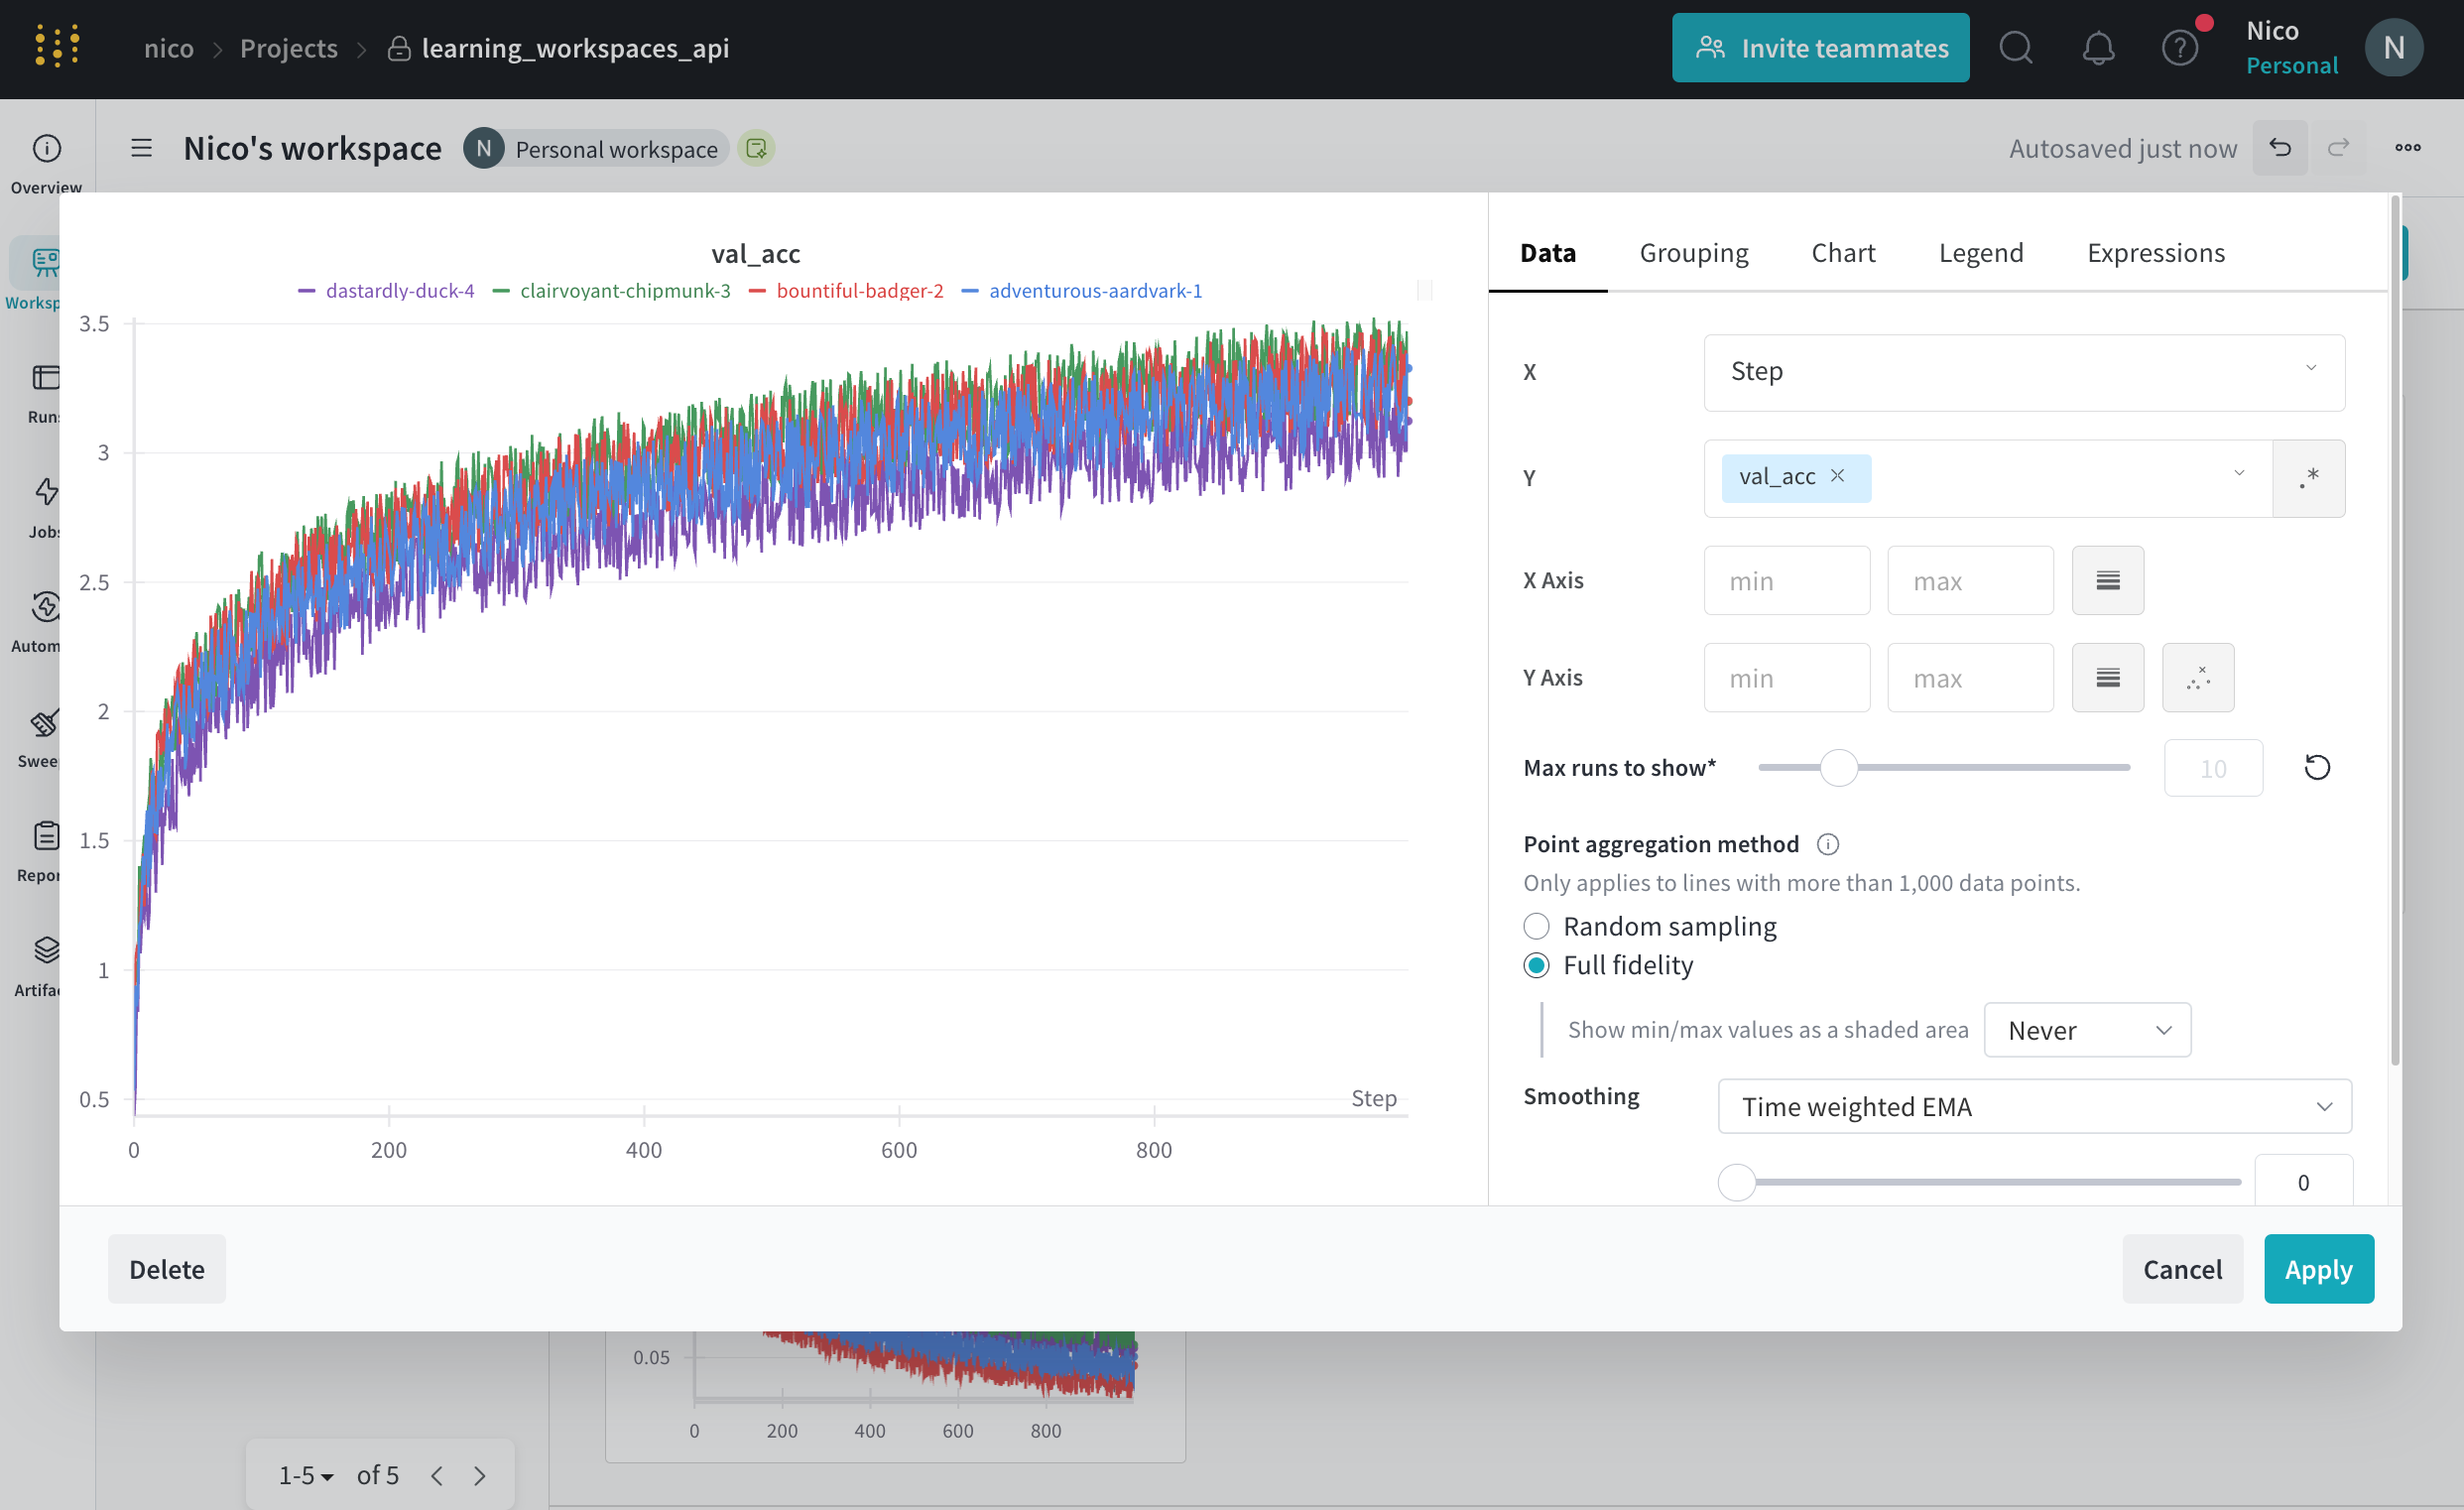Click the regex toggle beside the Y field
The height and width of the screenshot is (1510, 2464).
click(x=2307, y=478)
